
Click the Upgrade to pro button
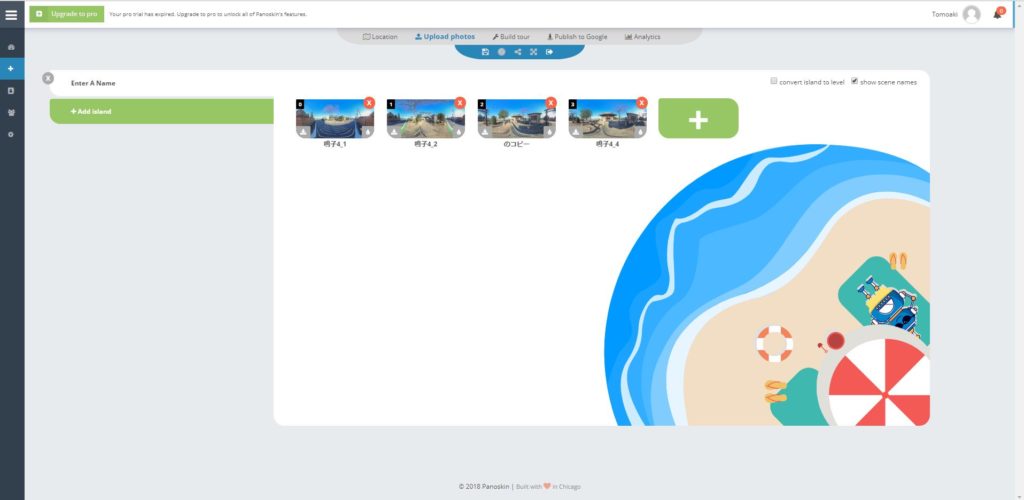pos(67,14)
